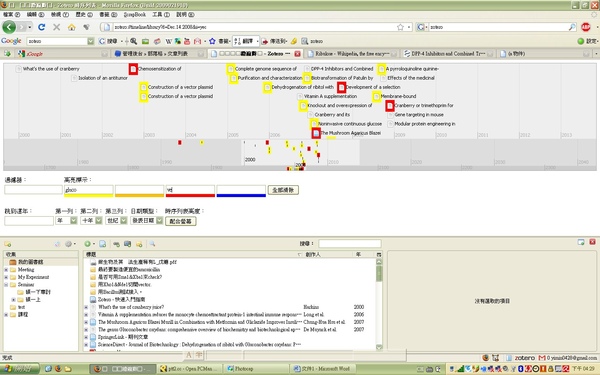Click yellow Complete genome sequence timeline icon
This screenshot has height=375, width=600.
click(230, 69)
